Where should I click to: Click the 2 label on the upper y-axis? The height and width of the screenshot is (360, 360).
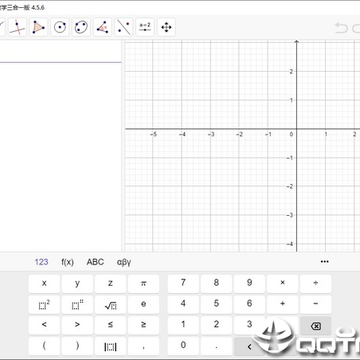pos(291,71)
